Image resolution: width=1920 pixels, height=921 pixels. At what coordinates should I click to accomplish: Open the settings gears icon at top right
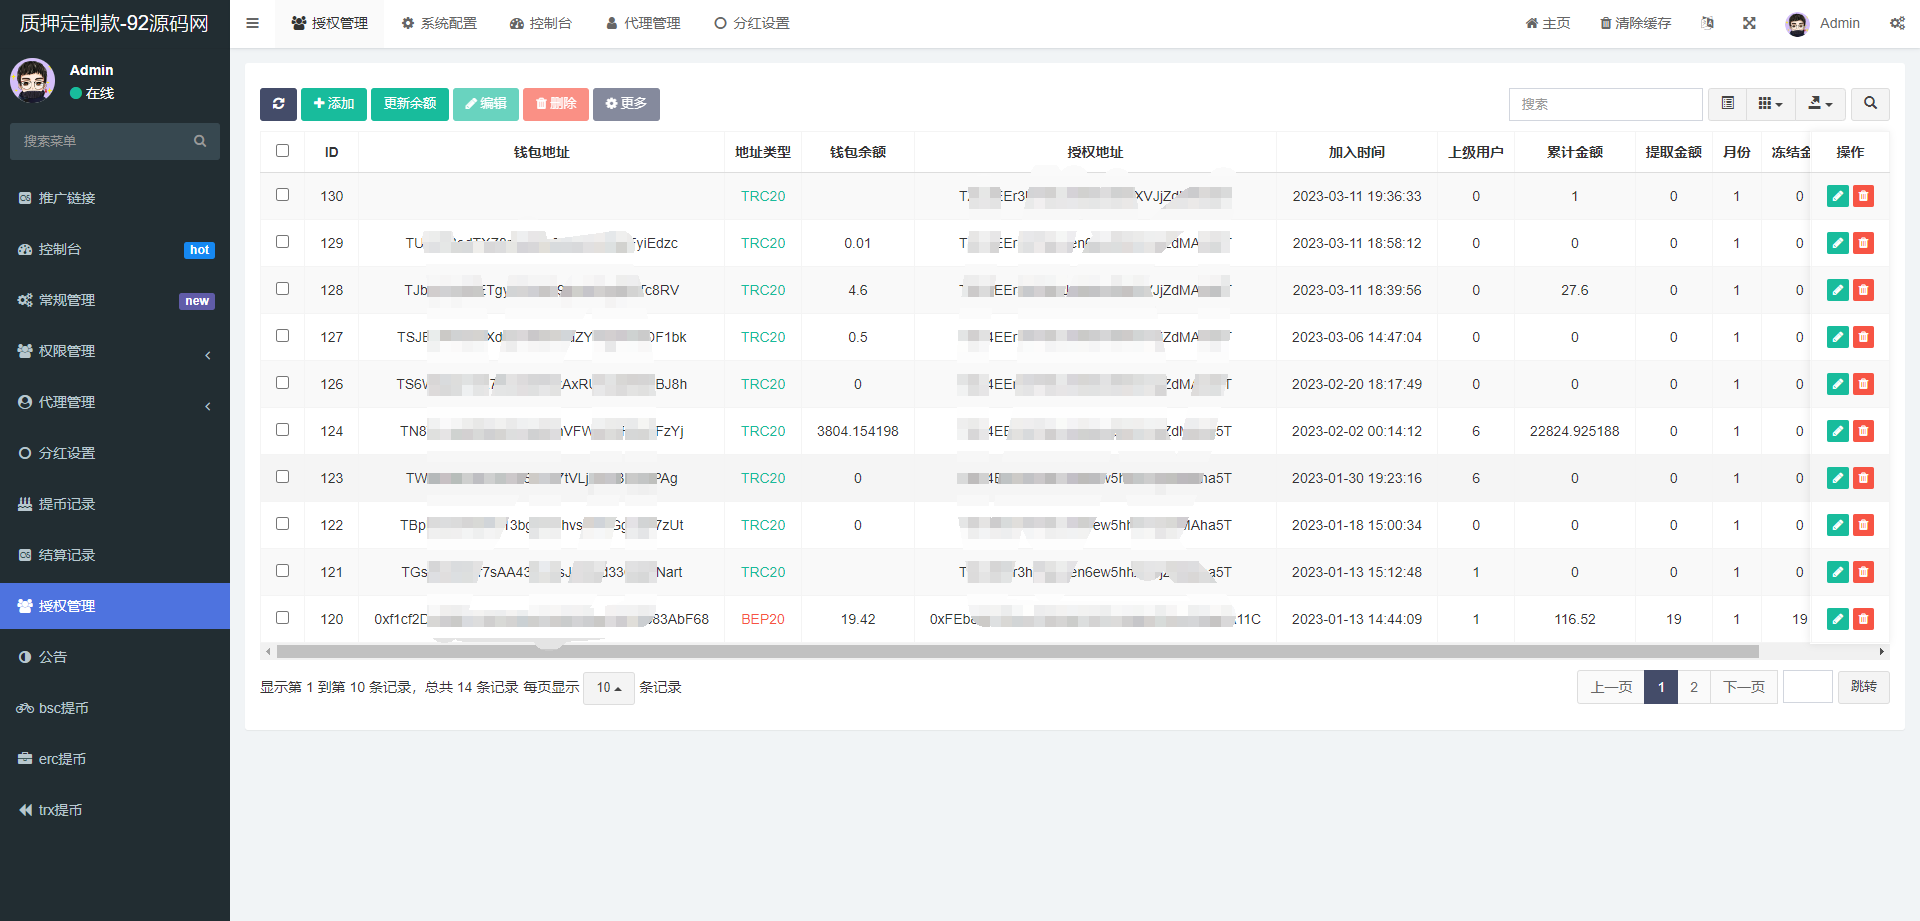(1897, 23)
